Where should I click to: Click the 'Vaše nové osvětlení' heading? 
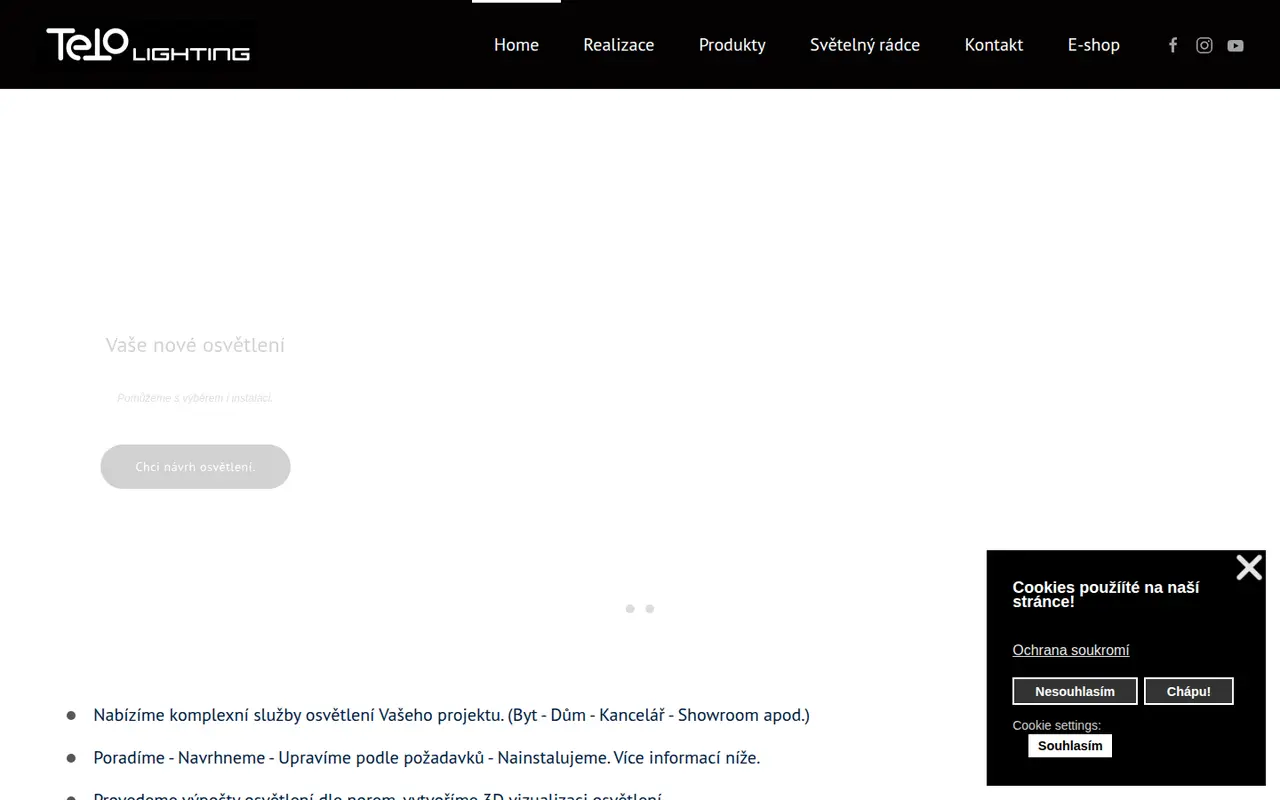click(195, 345)
